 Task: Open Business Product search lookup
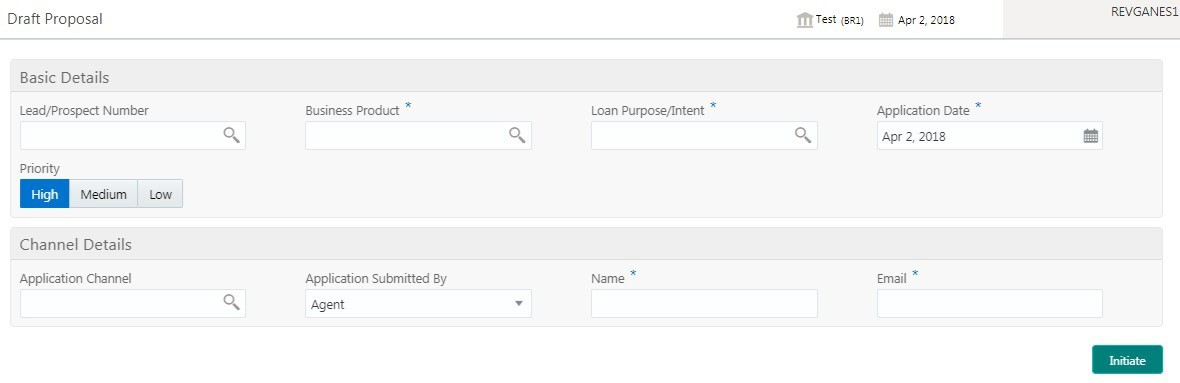tap(517, 135)
